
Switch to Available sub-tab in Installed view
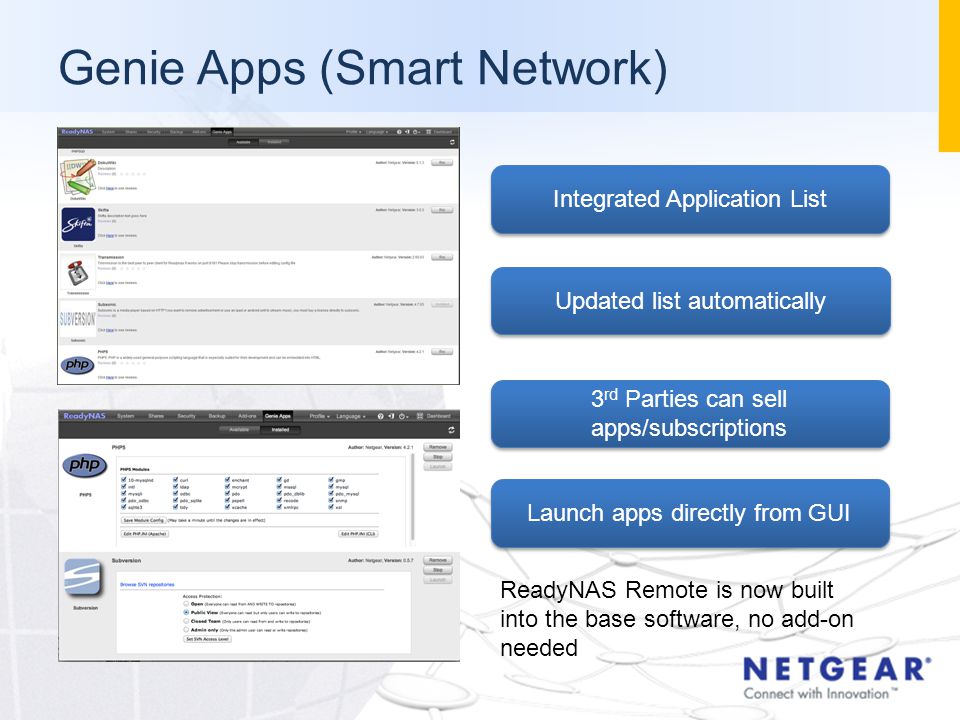click(x=239, y=430)
